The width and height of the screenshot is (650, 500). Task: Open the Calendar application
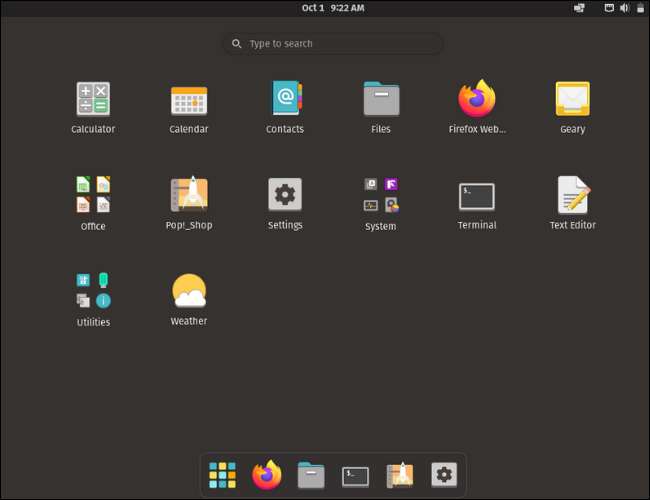coord(189,100)
